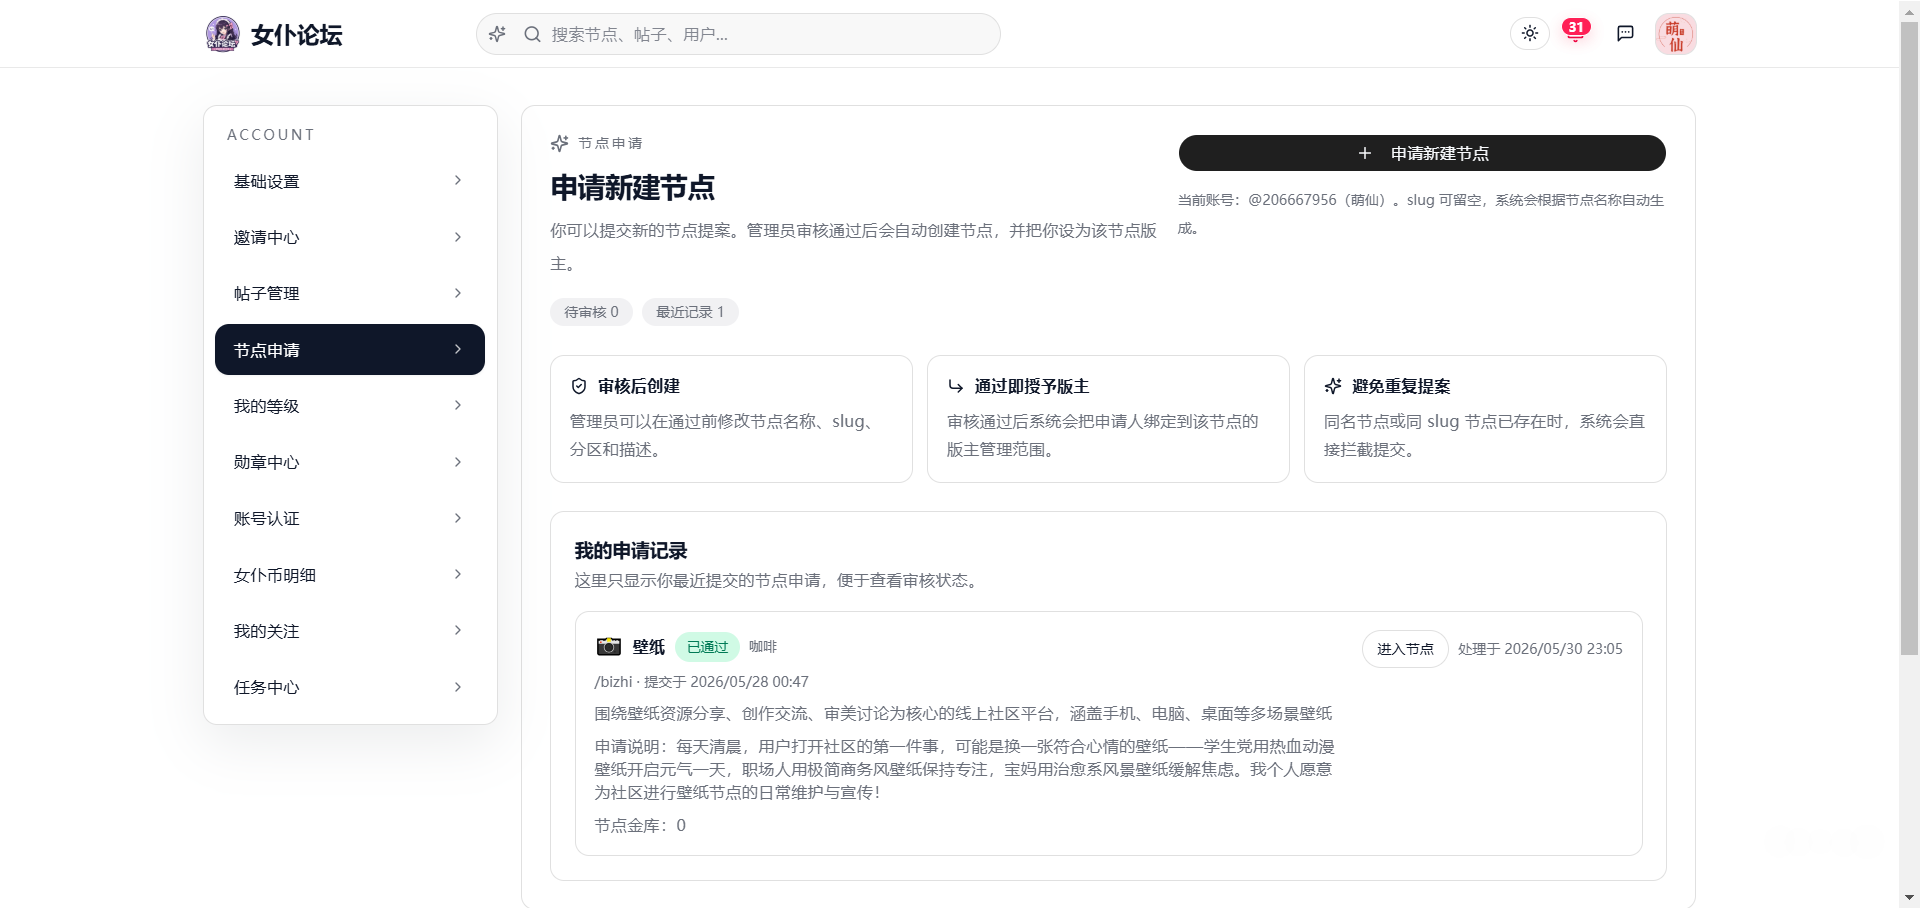Expand chevron next to 任务中心
The width and height of the screenshot is (1920, 908).
click(458, 687)
